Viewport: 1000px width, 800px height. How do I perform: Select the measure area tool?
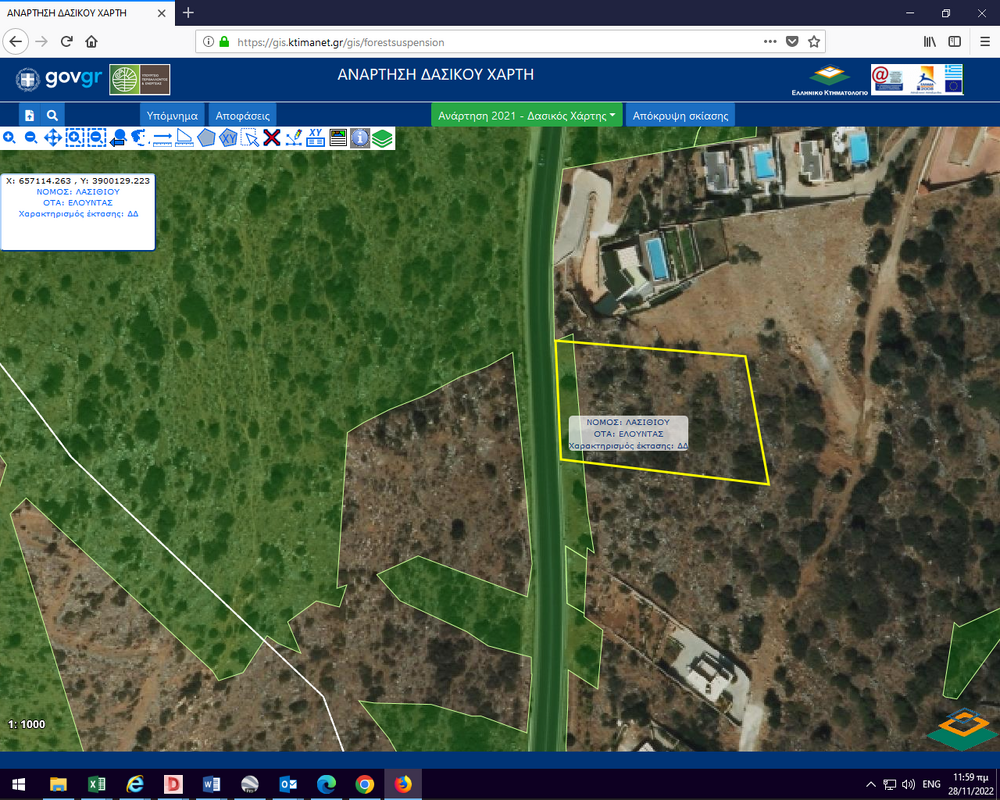(x=184, y=138)
